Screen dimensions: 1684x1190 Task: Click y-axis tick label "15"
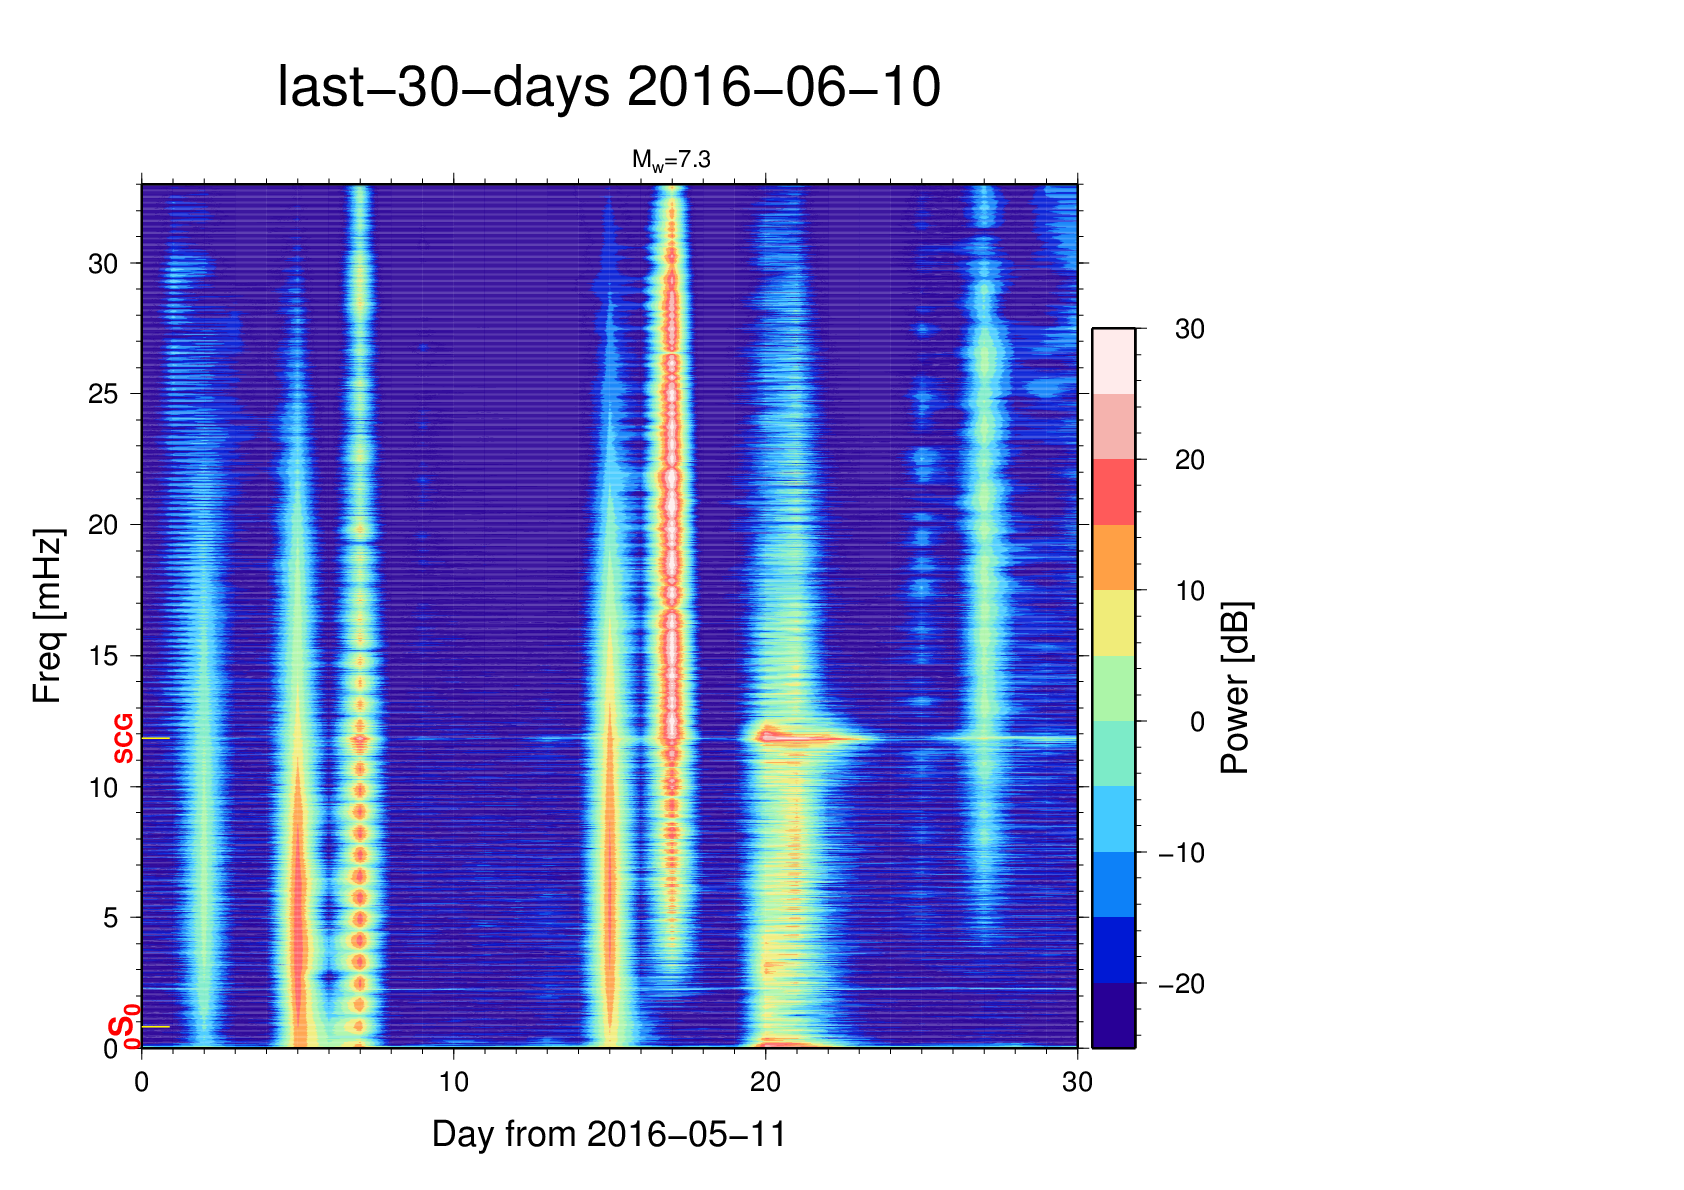(x=103, y=656)
